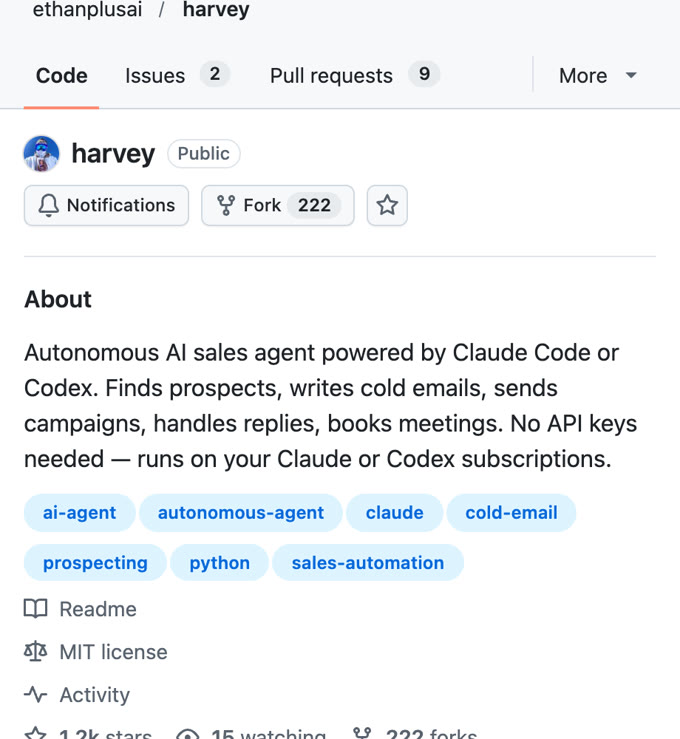Click the Notifications button

(x=107, y=205)
